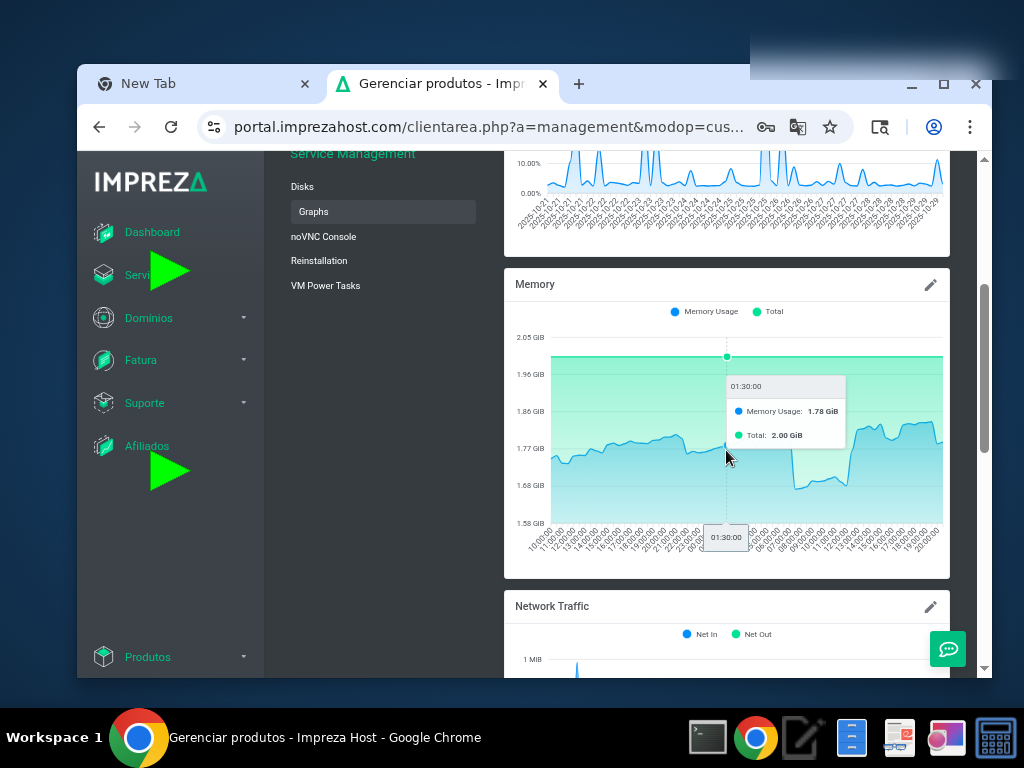This screenshot has height=768, width=1024.
Task: Click the Workspace 1 label
Action: point(54,738)
